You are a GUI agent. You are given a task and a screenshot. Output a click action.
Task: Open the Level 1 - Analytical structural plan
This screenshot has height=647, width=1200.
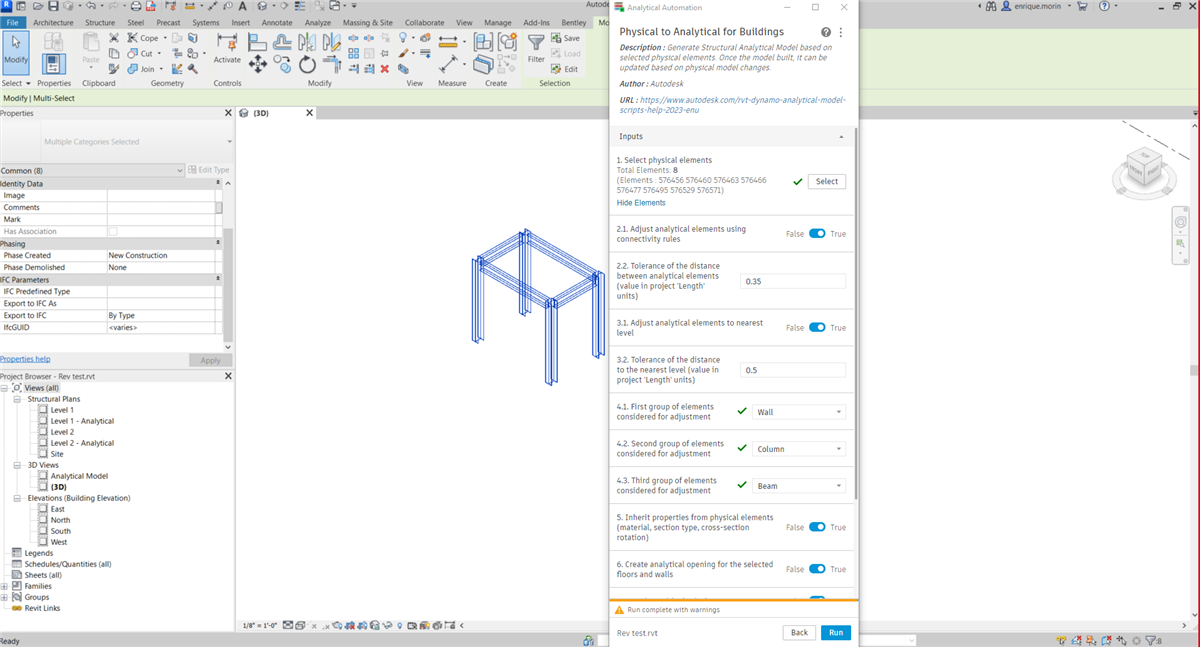[82, 421]
